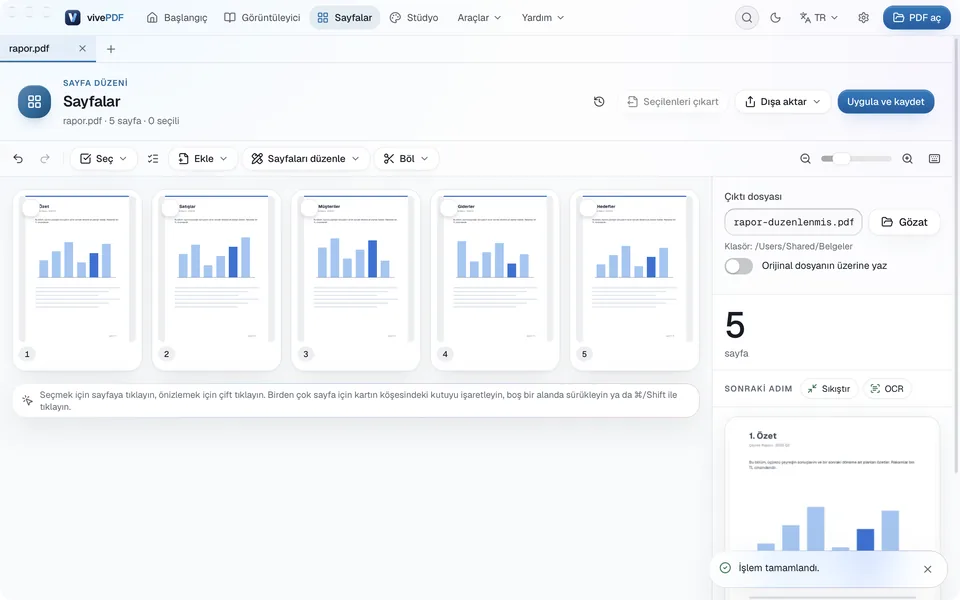Viewport: 960px width, 600px height.
Task: Click the zoom in magnifier icon
Action: (x=907, y=159)
